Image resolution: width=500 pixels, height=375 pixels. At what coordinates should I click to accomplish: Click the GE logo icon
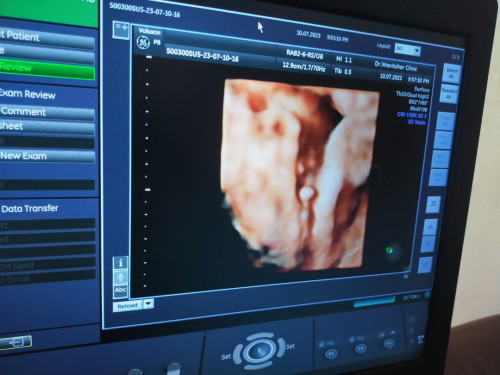click(x=143, y=43)
